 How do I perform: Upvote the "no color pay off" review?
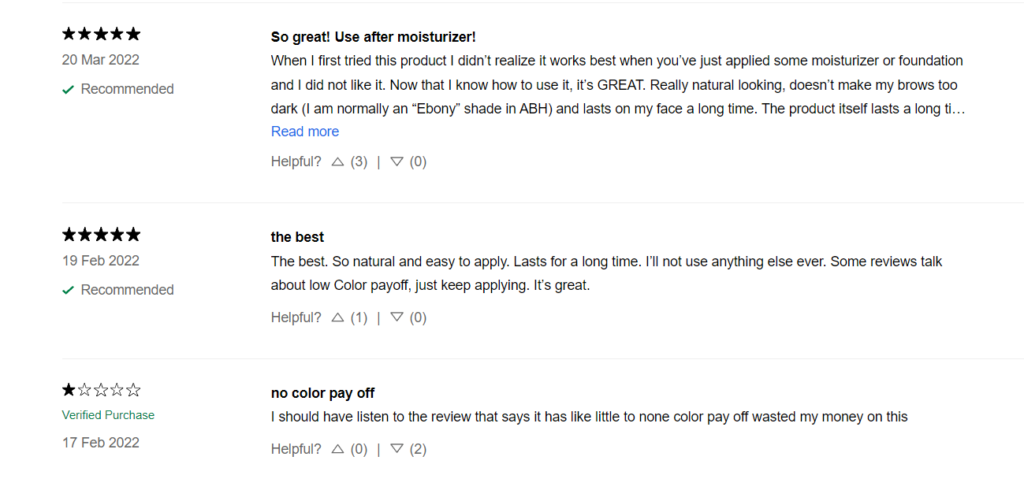pyautogui.click(x=338, y=449)
